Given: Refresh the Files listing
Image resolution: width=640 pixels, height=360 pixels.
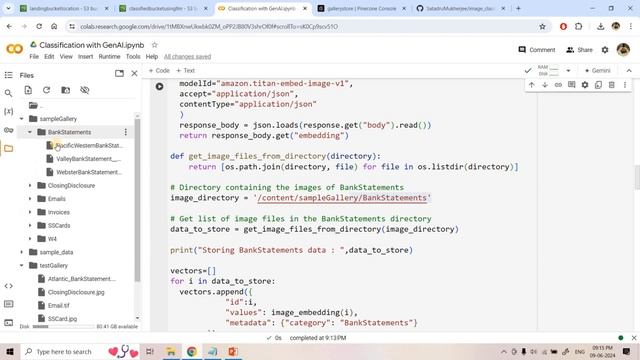Looking at the screenshot, I should pos(47,90).
